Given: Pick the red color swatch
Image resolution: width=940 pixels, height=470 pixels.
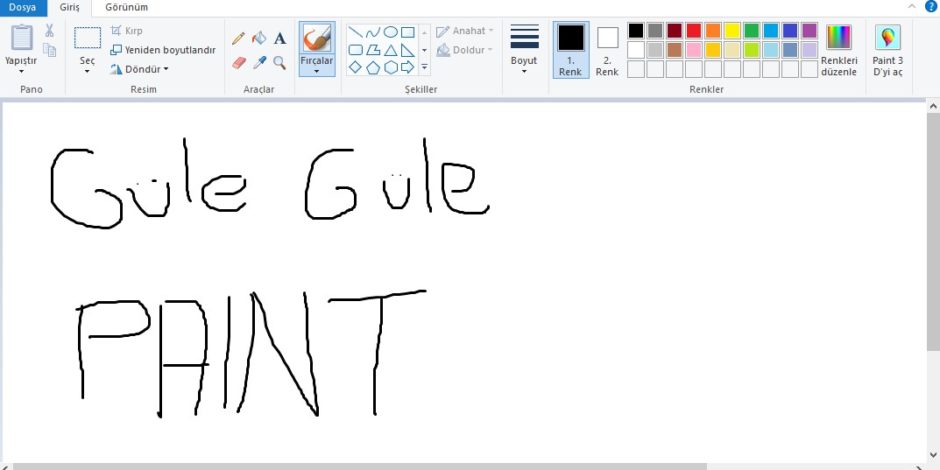Looking at the screenshot, I should 694,31.
